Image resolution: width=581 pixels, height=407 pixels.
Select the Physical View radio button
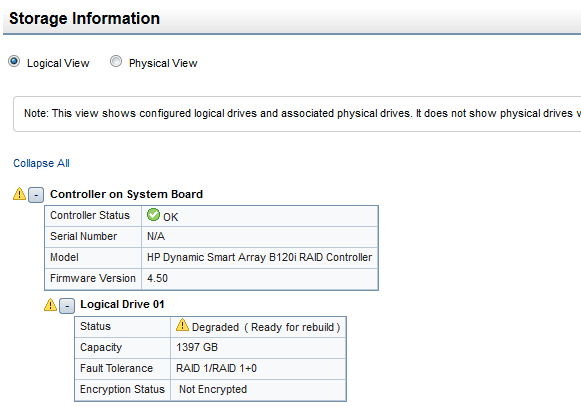[116, 61]
